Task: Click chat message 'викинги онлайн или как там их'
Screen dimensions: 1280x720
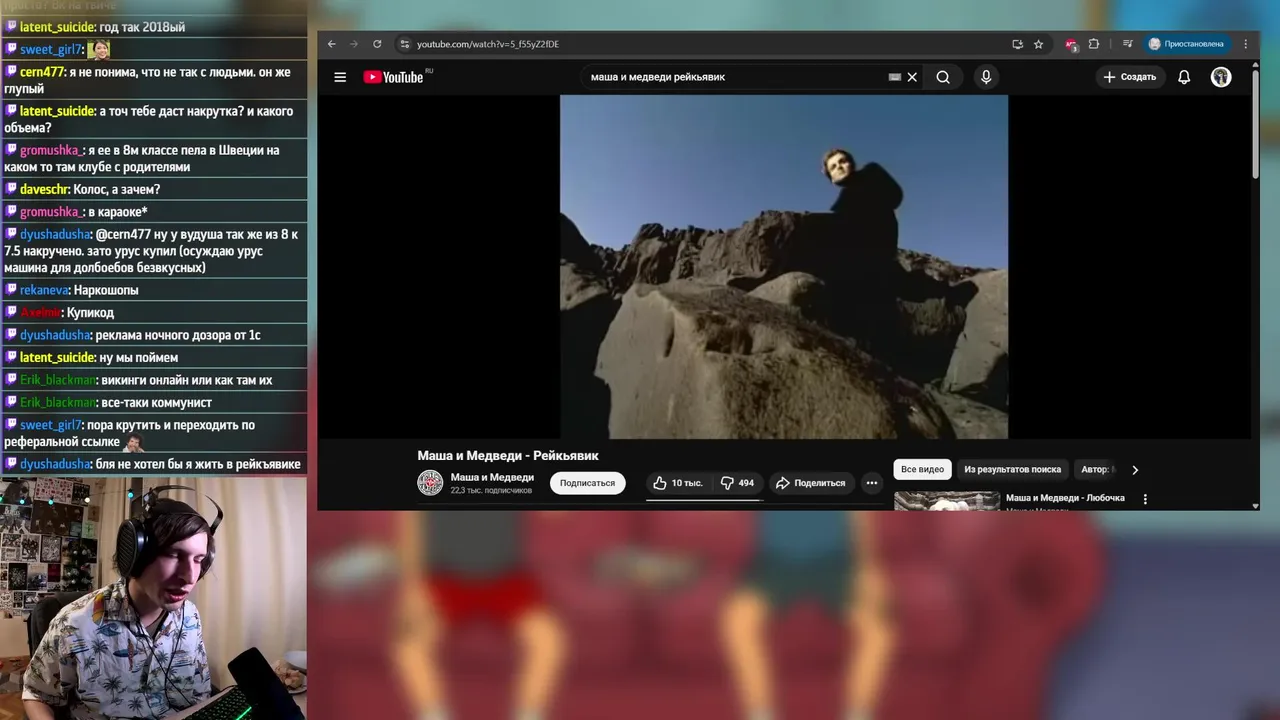Action: coord(186,380)
